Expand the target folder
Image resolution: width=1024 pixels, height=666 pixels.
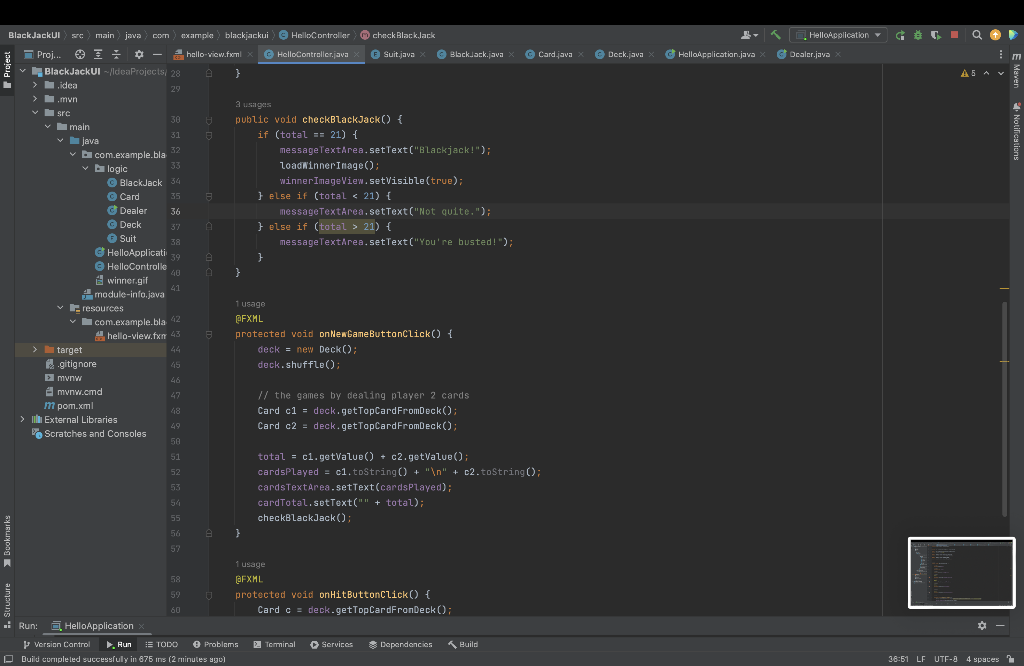35,349
